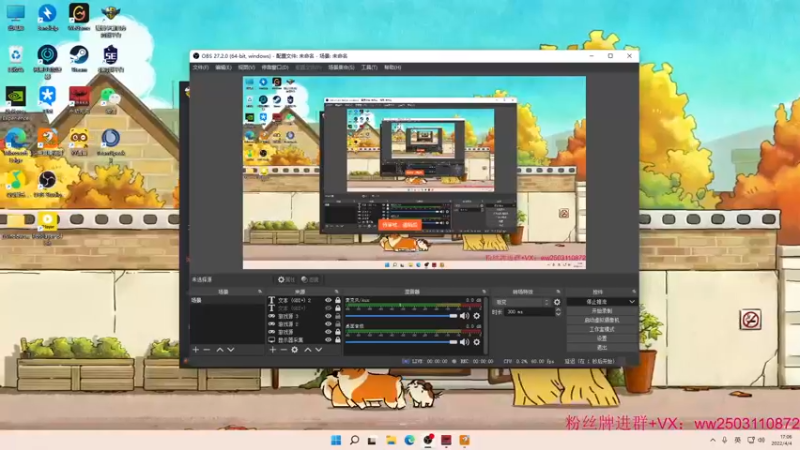
Task: Toggle the lock on 游戏源 3
Action: [338, 316]
